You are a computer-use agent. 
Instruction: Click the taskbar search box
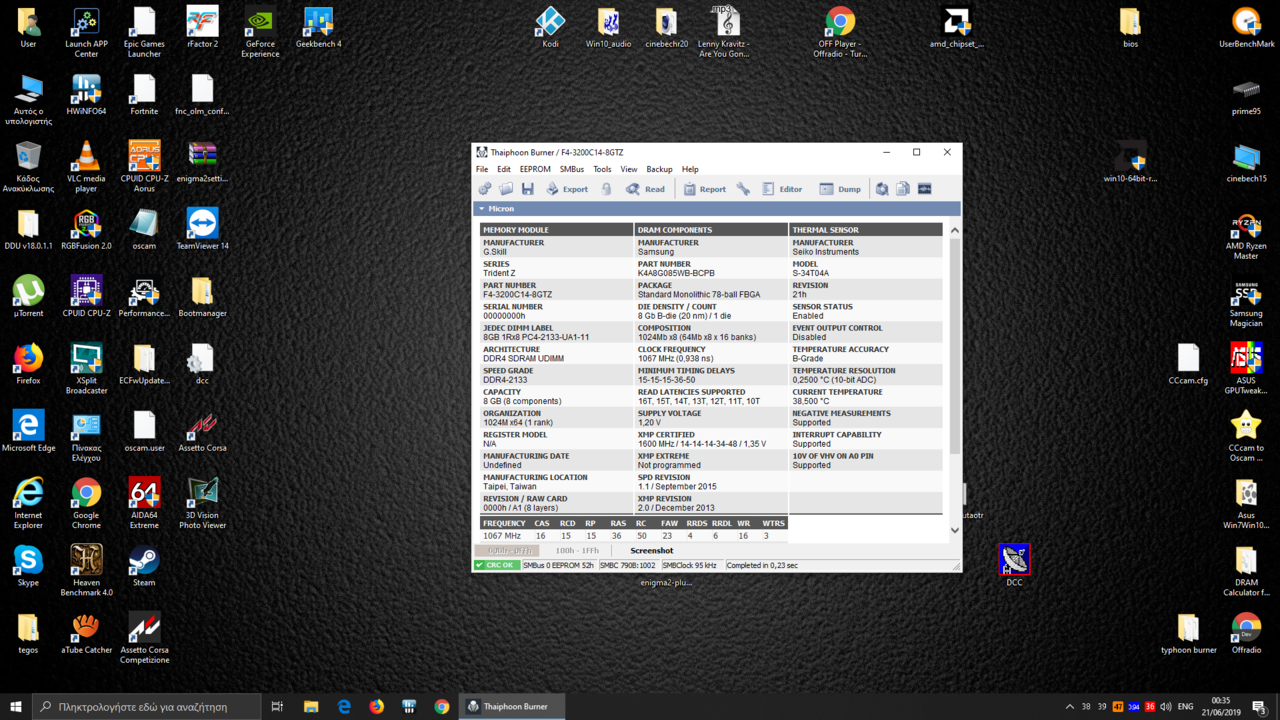coord(147,706)
